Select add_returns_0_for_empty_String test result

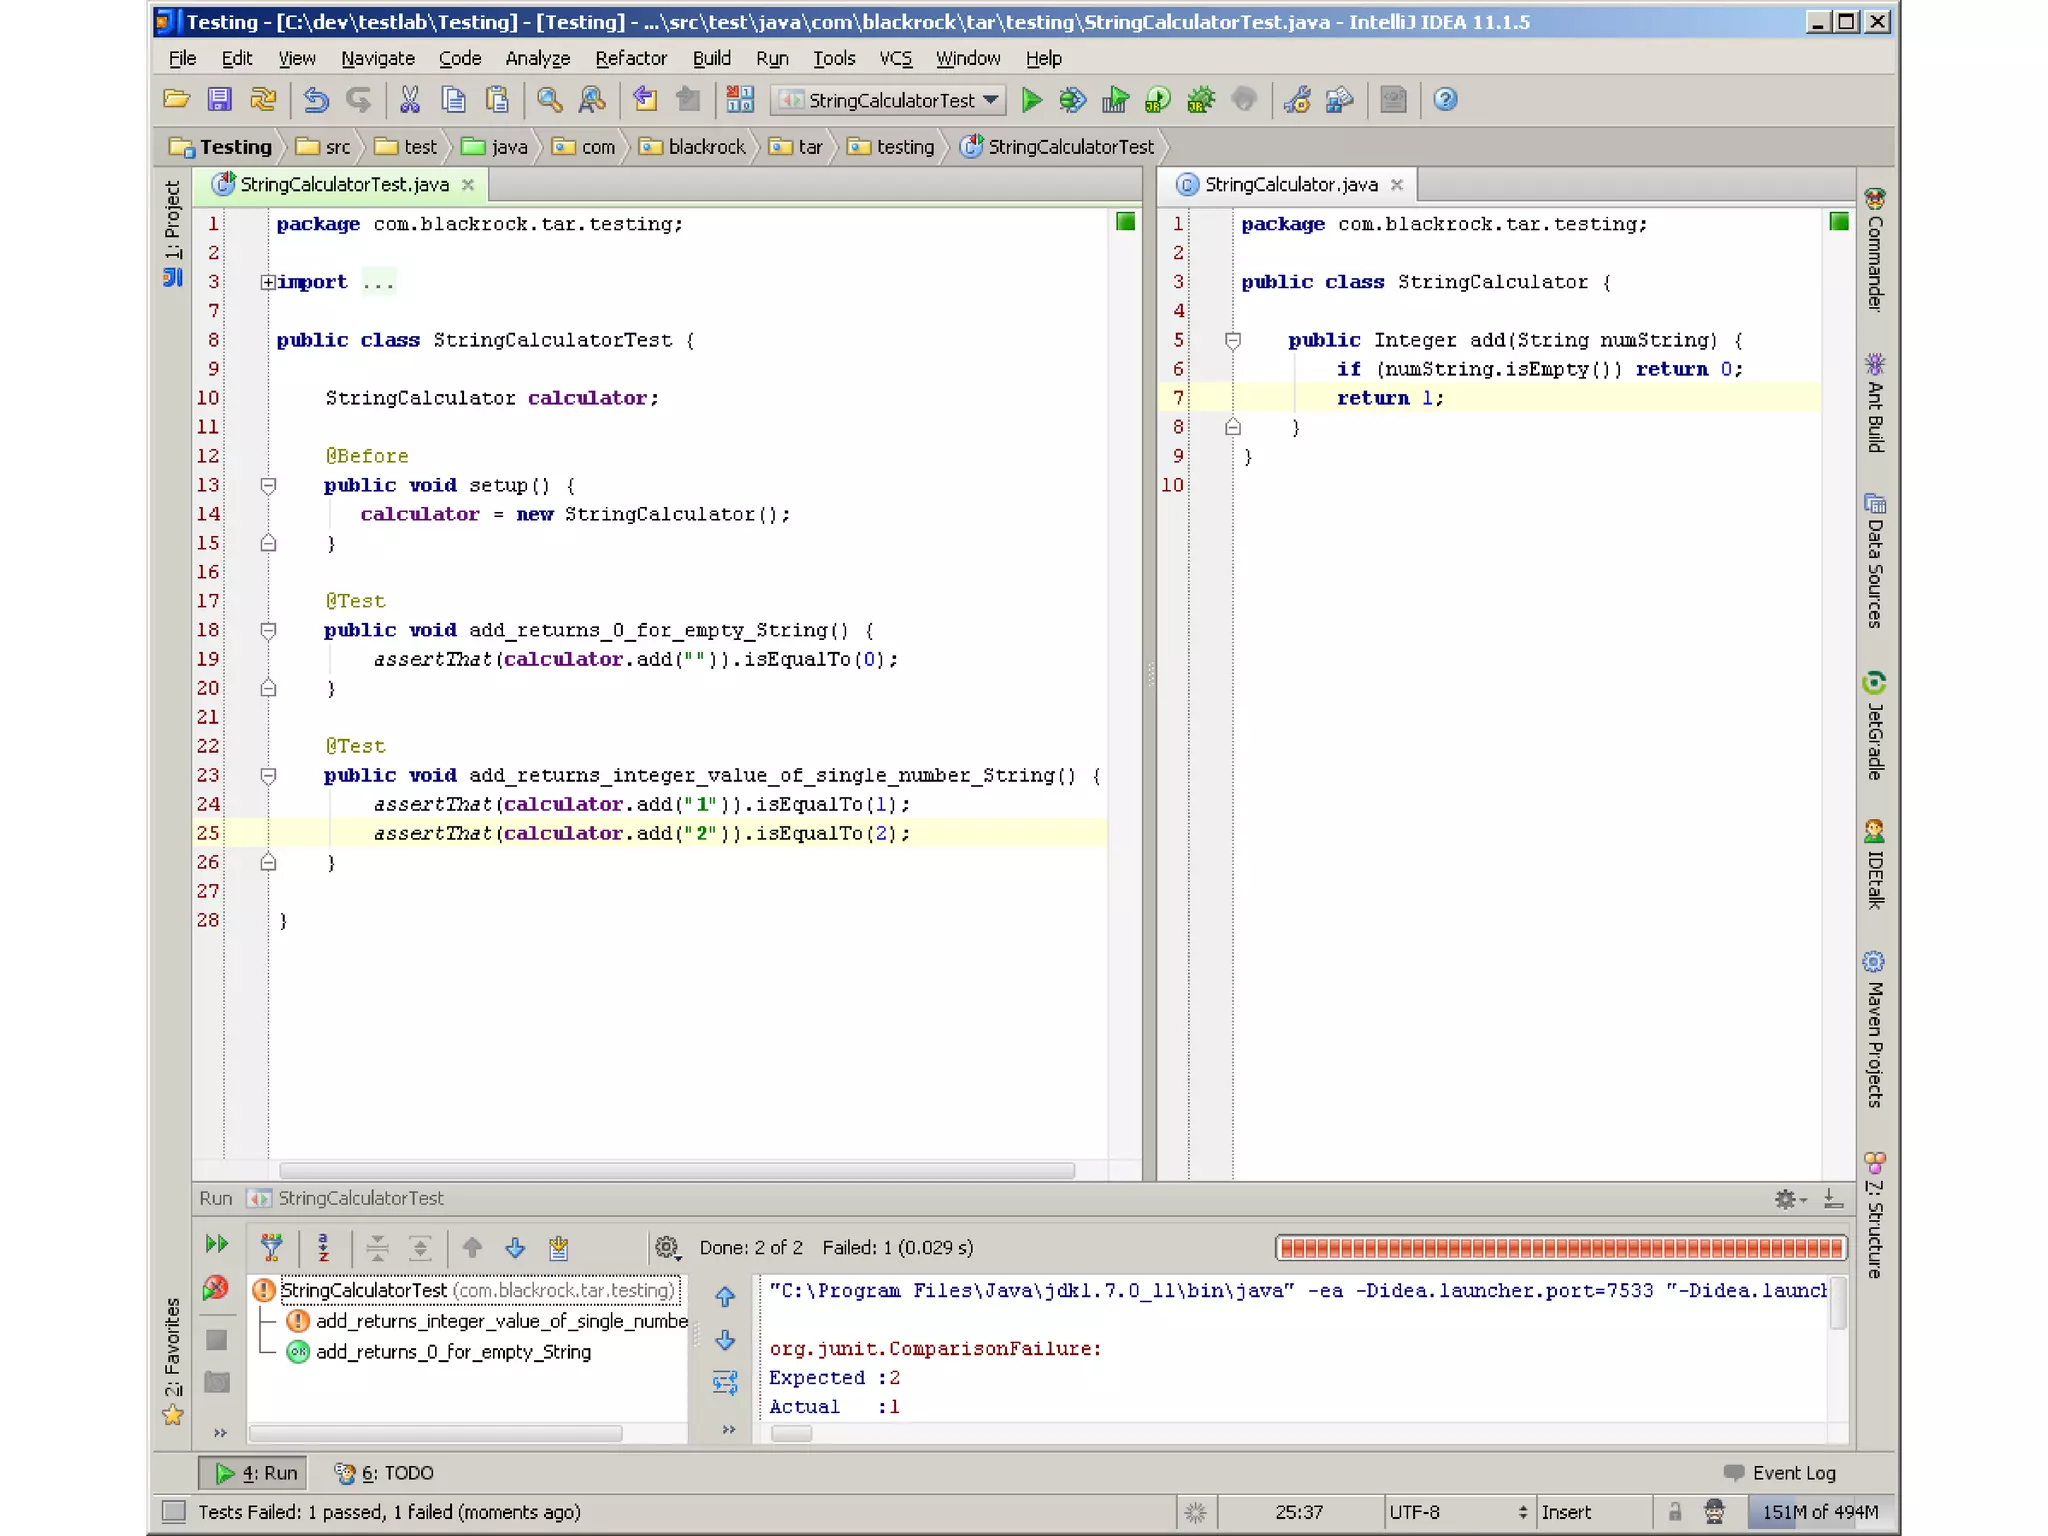pos(453,1352)
